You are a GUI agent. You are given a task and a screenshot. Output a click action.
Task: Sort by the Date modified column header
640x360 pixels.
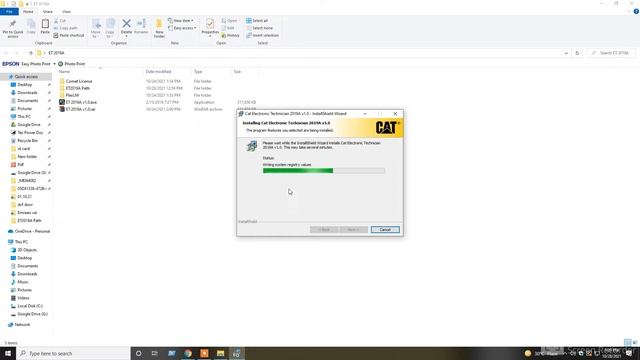tap(158, 72)
